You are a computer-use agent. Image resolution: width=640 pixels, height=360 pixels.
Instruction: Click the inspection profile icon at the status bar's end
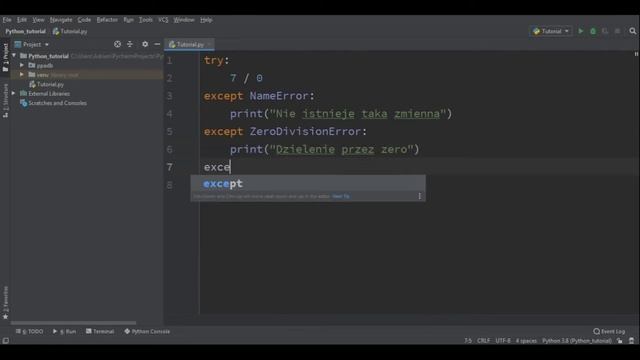pyautogui.click(x=631, y=341)
